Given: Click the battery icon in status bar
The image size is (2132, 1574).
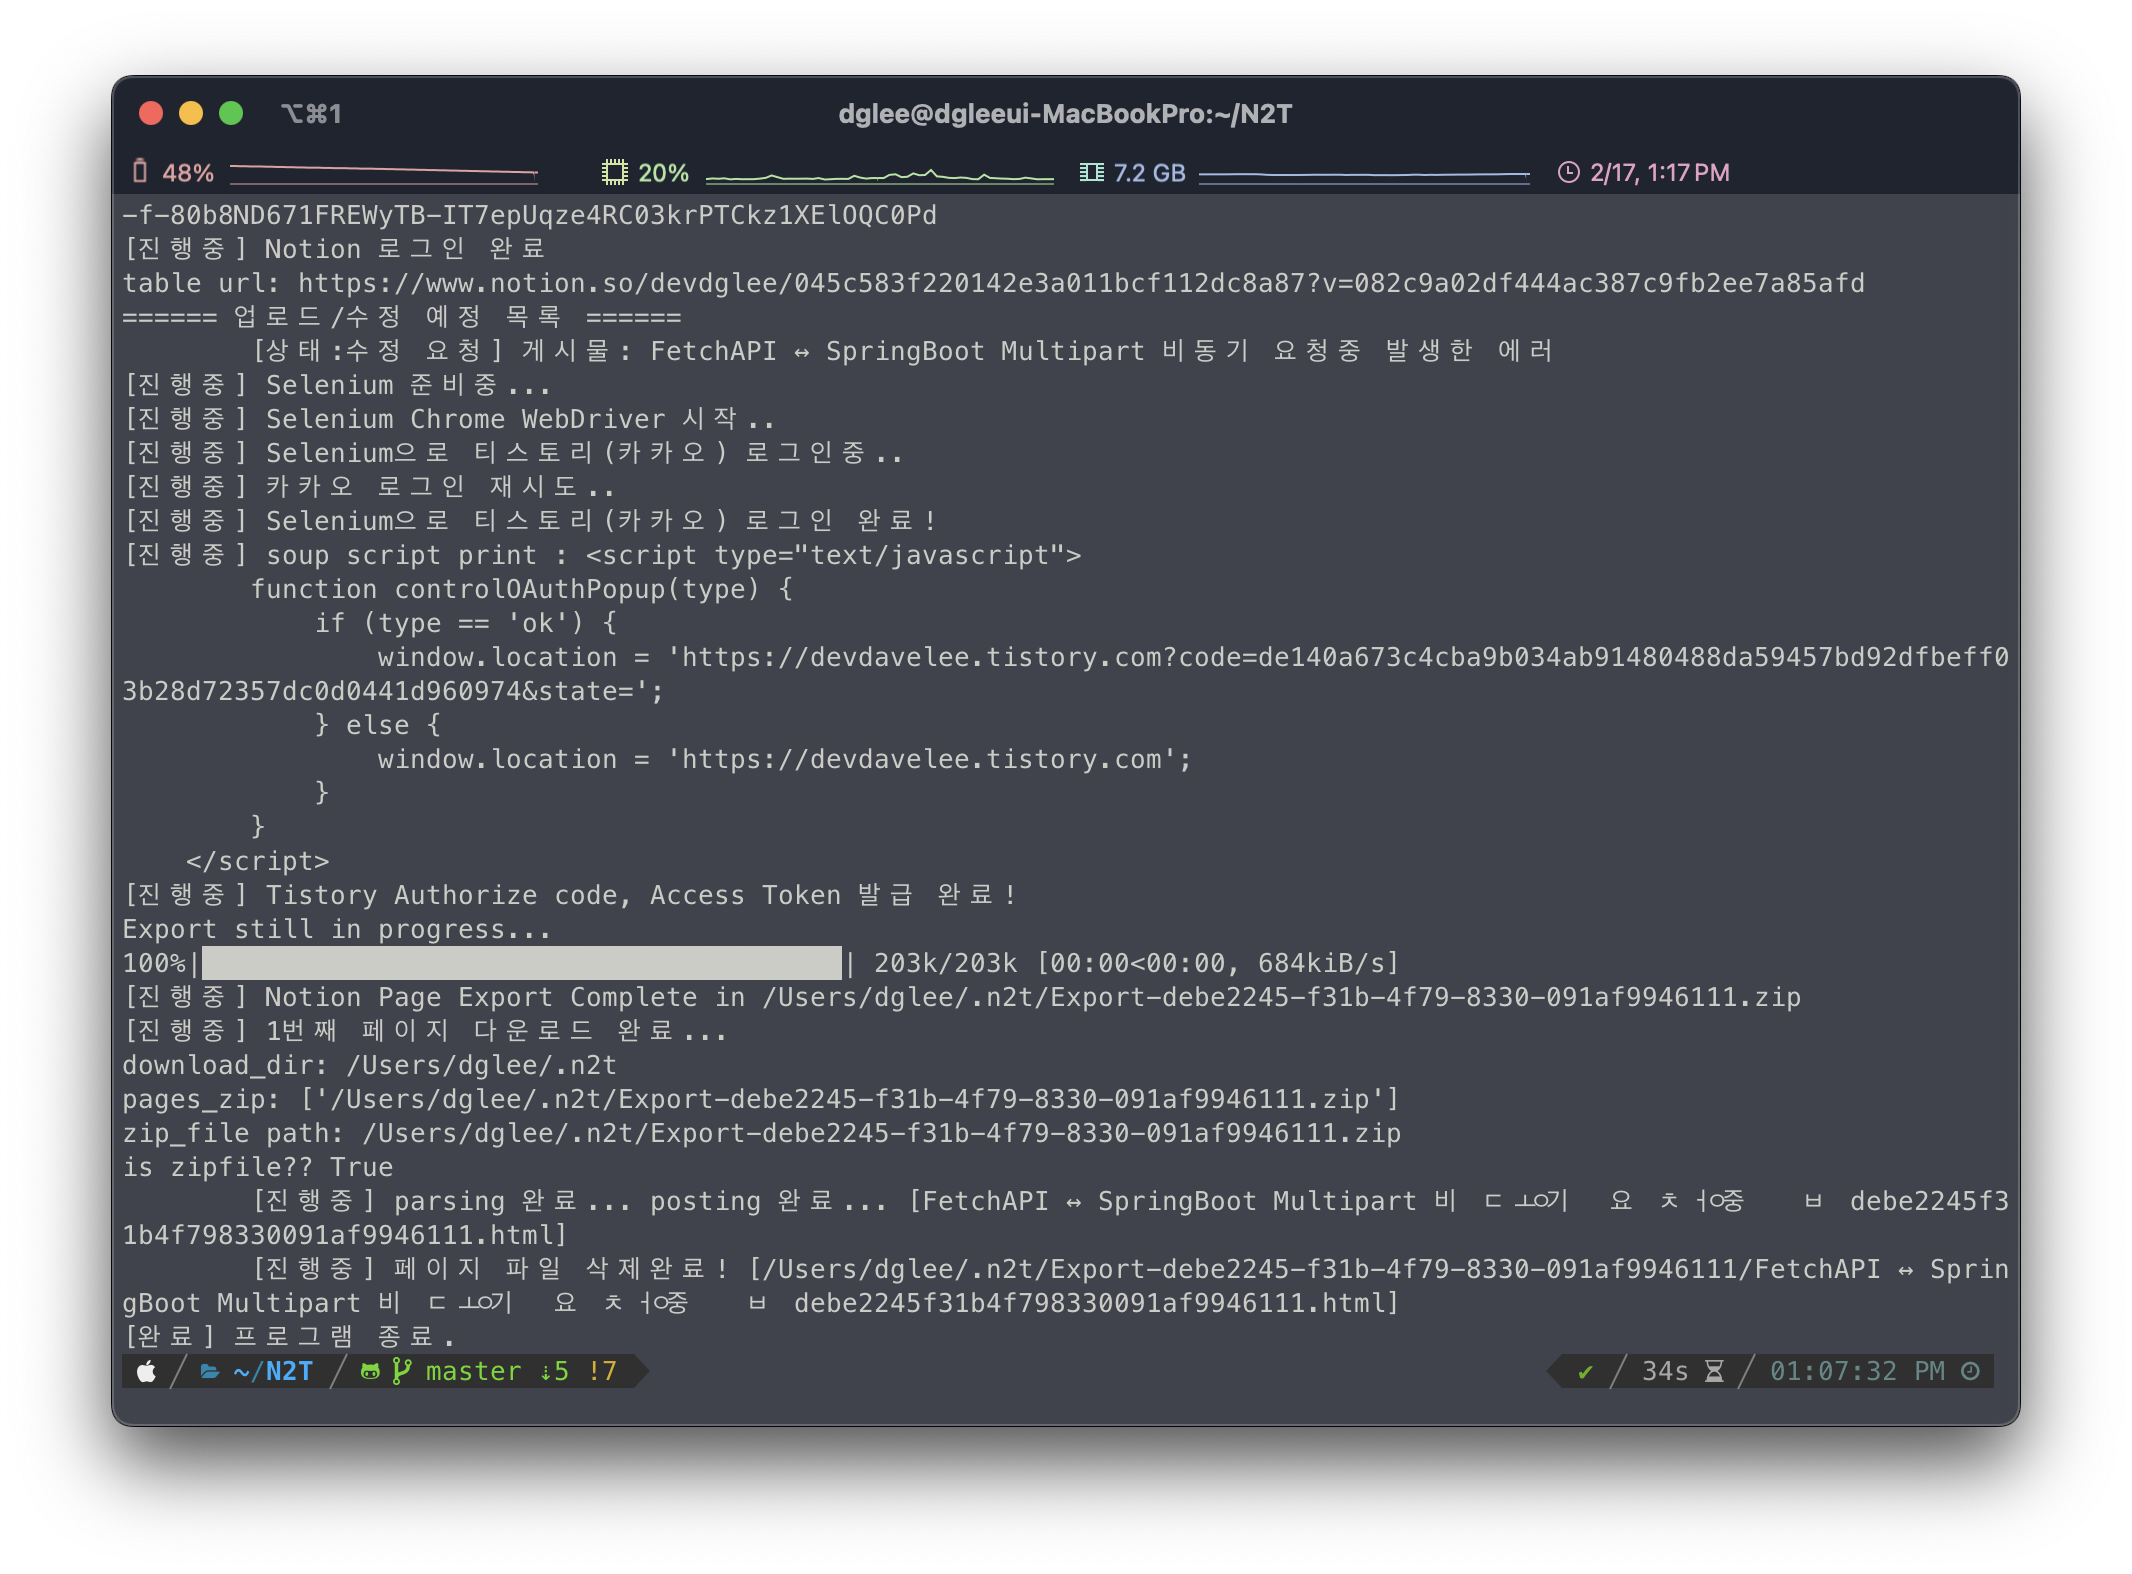Looking at the screenshot, I should tap(140, 172).
